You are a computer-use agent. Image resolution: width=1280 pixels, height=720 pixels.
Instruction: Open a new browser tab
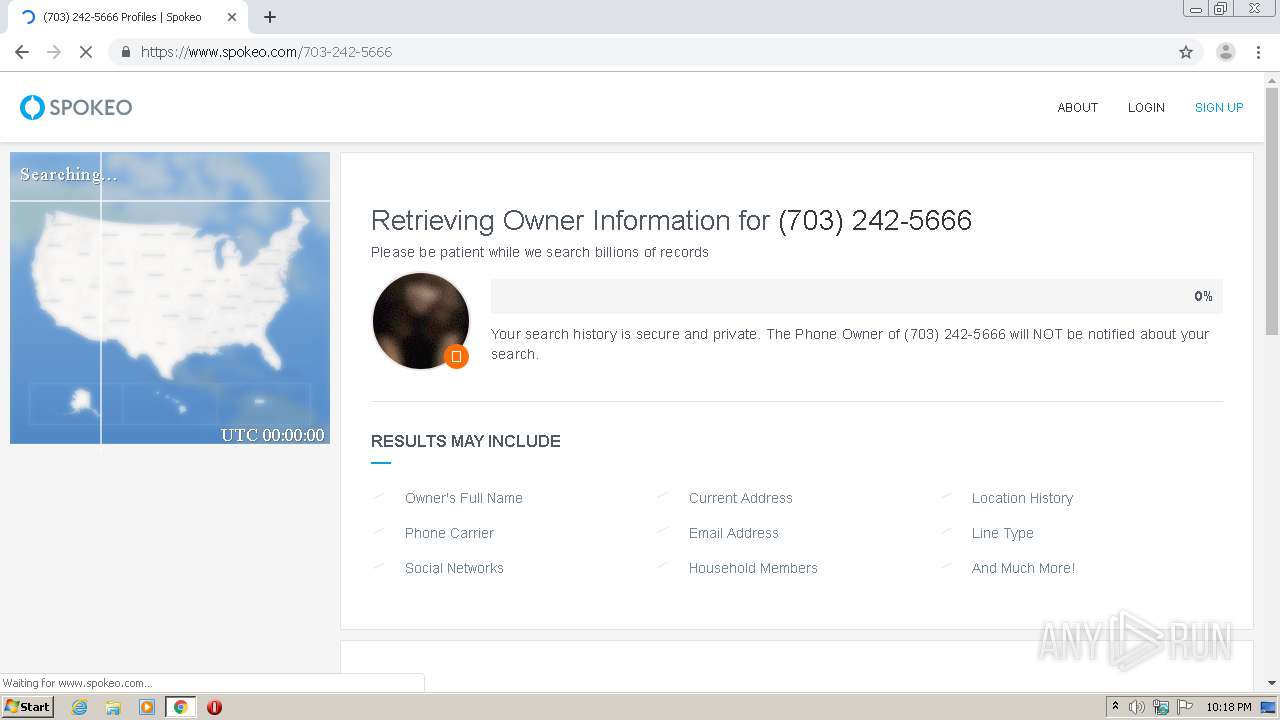tap(270, 17)
